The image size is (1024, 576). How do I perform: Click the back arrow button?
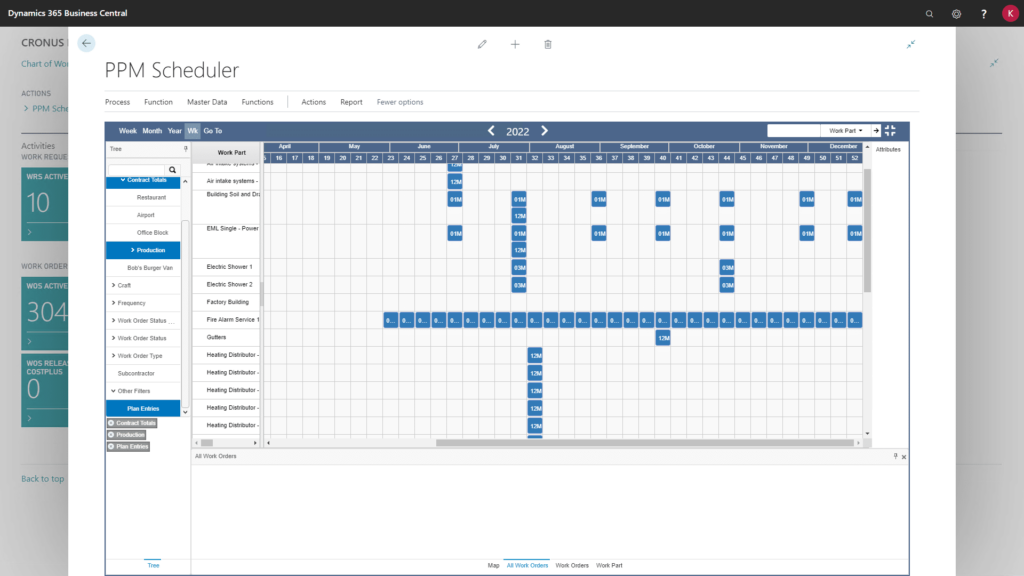click(86, 43)
